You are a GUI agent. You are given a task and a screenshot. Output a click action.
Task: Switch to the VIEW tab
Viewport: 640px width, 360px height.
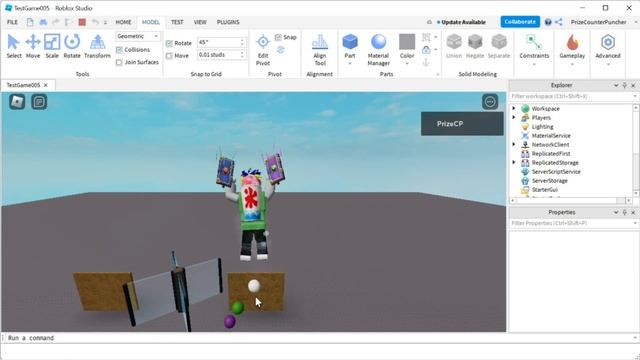click(x=200, y=22)
